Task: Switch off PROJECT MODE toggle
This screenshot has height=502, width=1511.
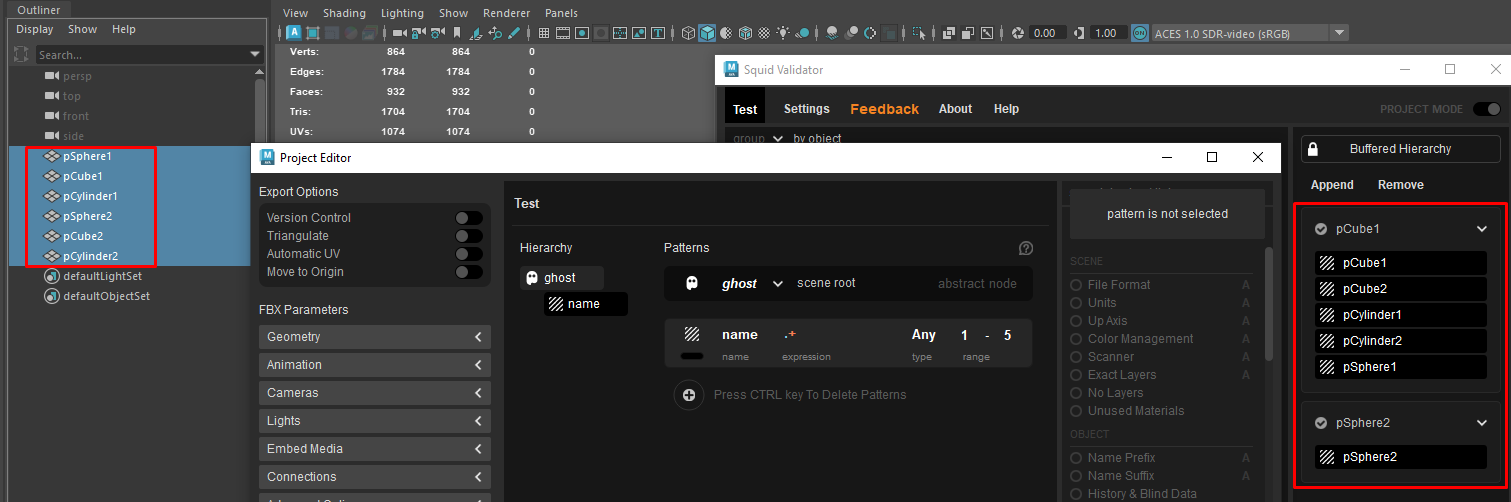Action: coord(1487,109)
